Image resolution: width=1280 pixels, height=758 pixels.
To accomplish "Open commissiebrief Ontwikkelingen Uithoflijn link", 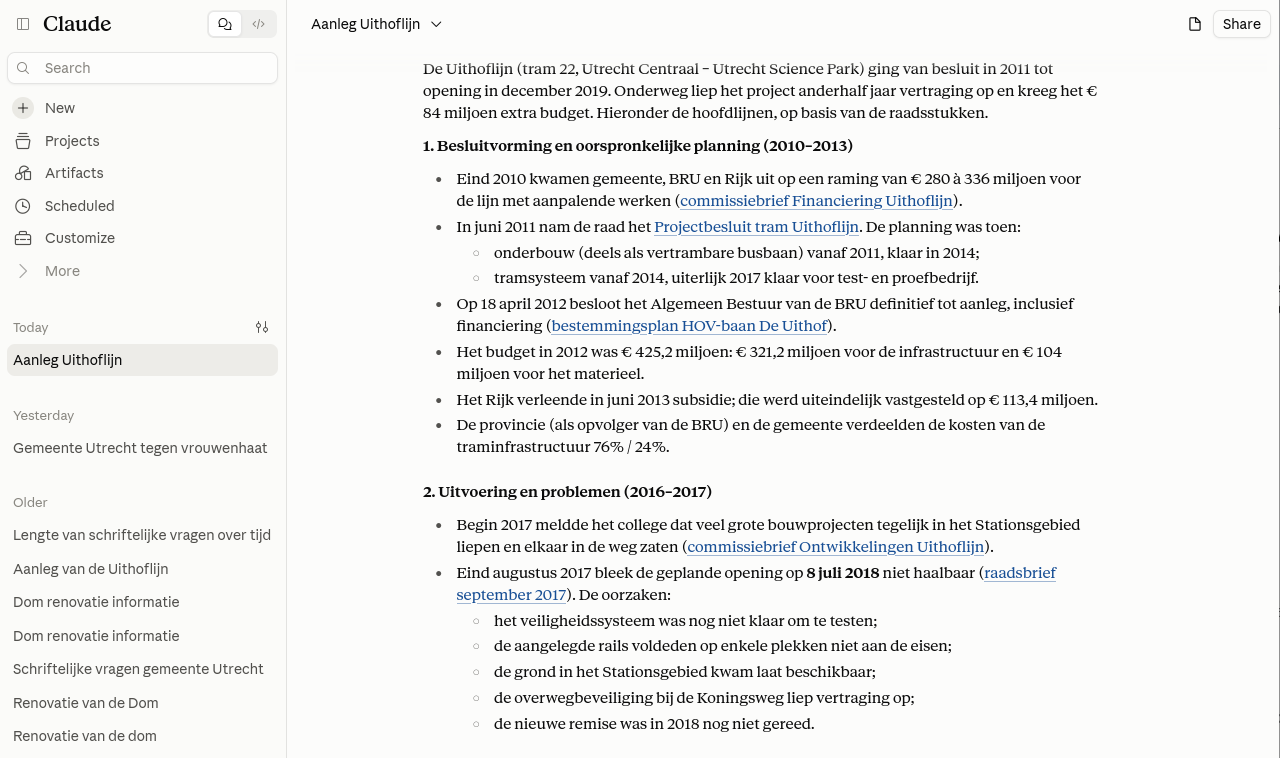I will coord(836,547).
